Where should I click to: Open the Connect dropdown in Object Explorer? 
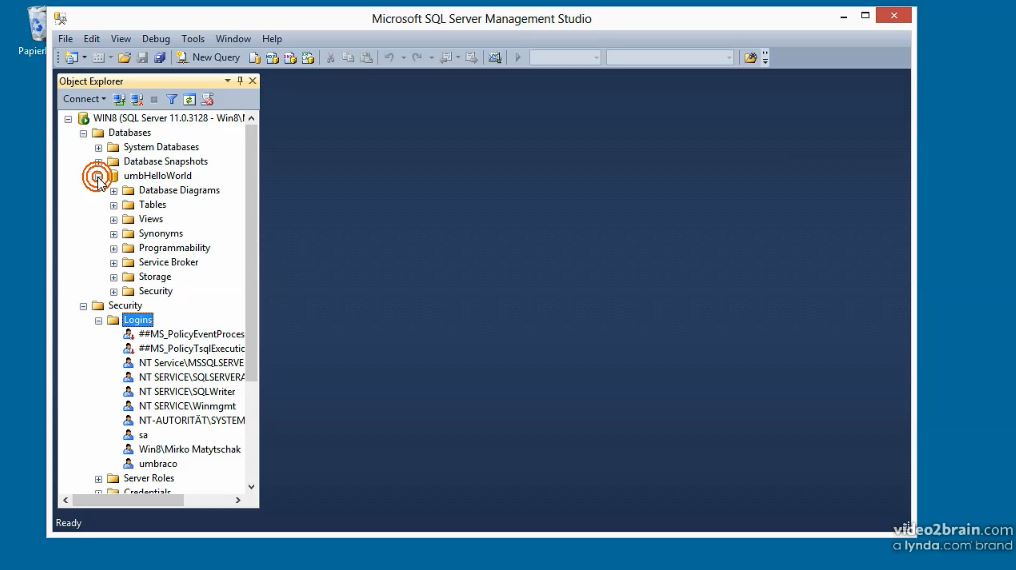[x=84, y=99]
